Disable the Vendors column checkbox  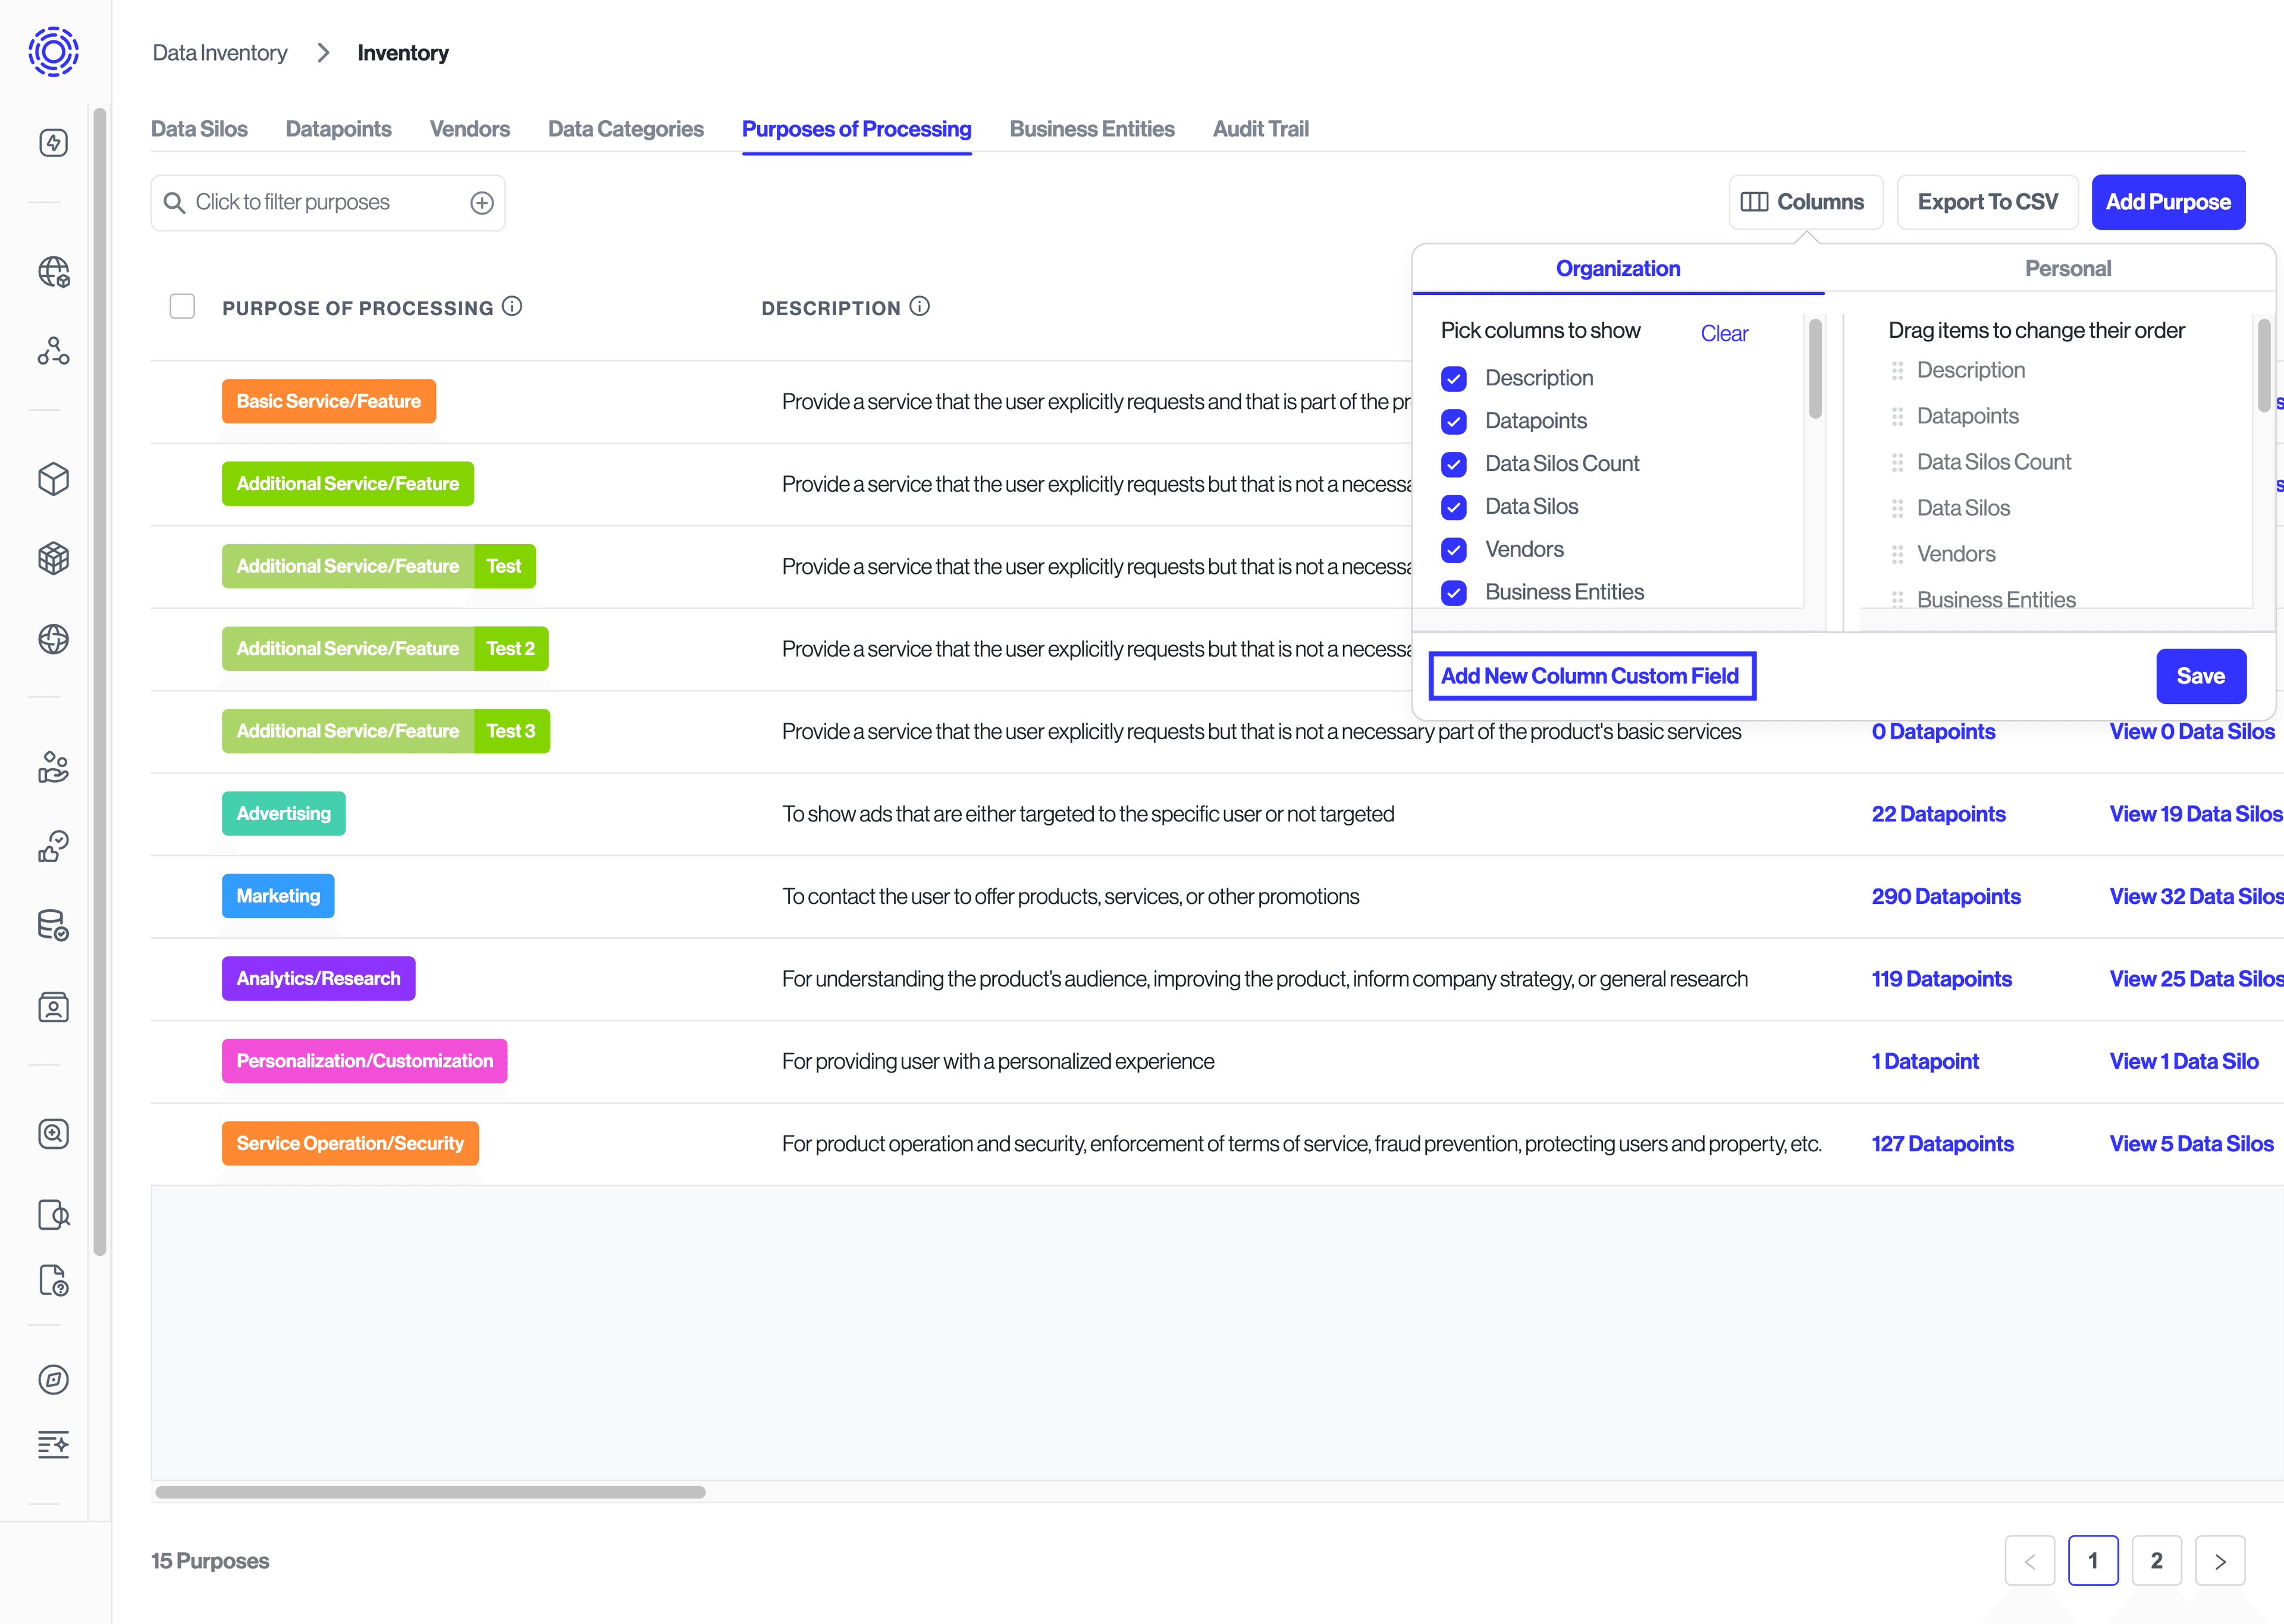pos(1453,549)
